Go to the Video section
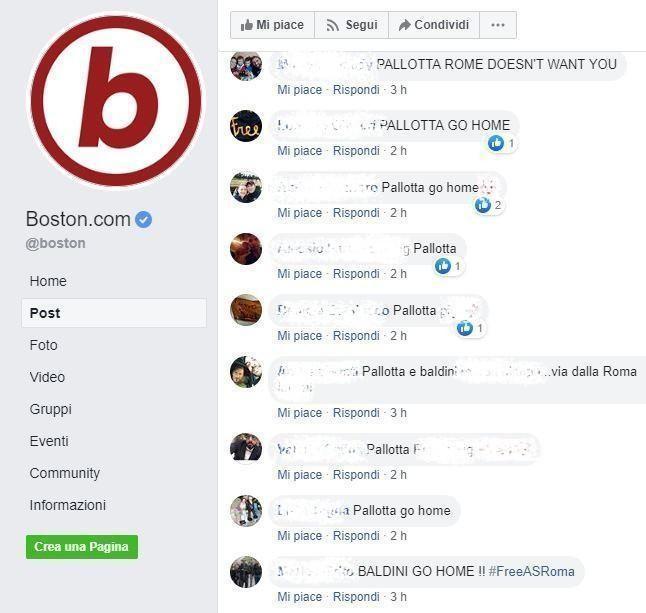Screen dimensions: 646x613 pos(47,377)
